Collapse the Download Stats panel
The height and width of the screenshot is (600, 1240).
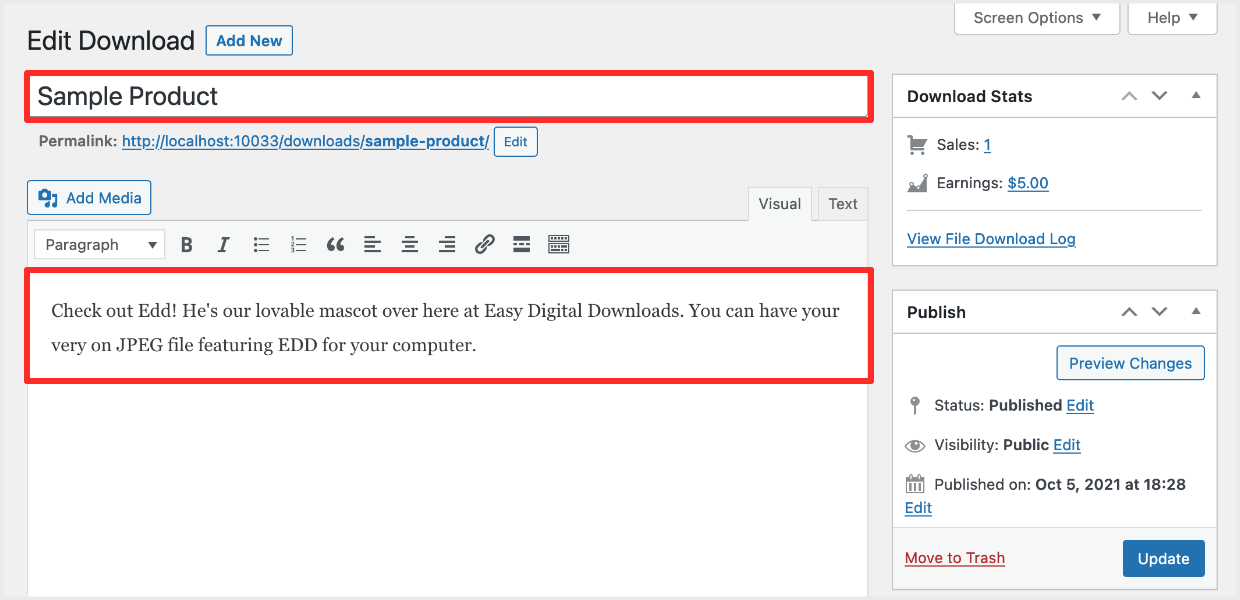(1196, 96)
